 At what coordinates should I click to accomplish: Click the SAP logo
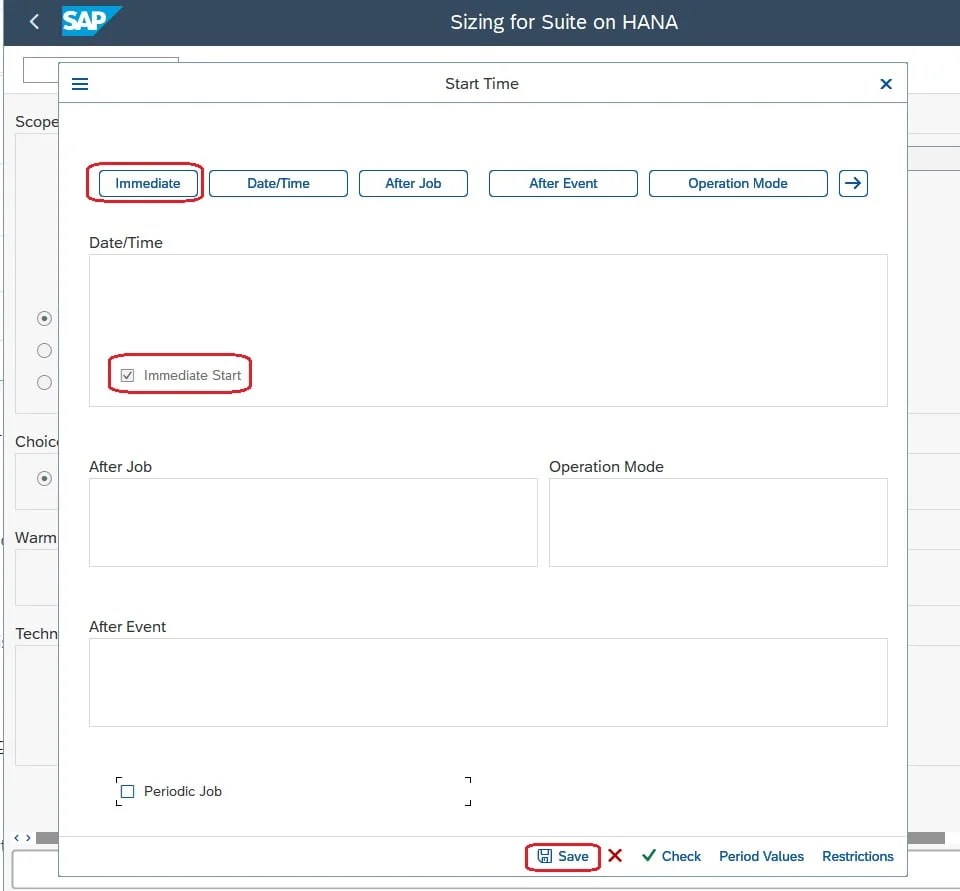pyautogui.click(x=91, y=21)
